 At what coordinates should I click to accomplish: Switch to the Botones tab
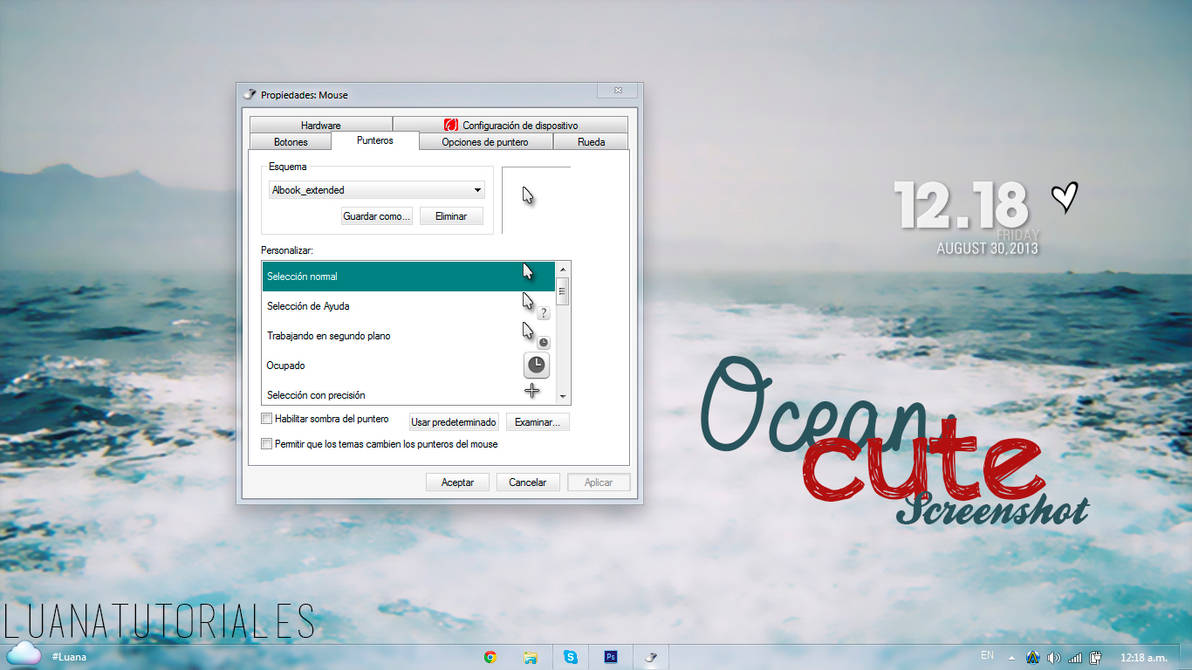290,141
